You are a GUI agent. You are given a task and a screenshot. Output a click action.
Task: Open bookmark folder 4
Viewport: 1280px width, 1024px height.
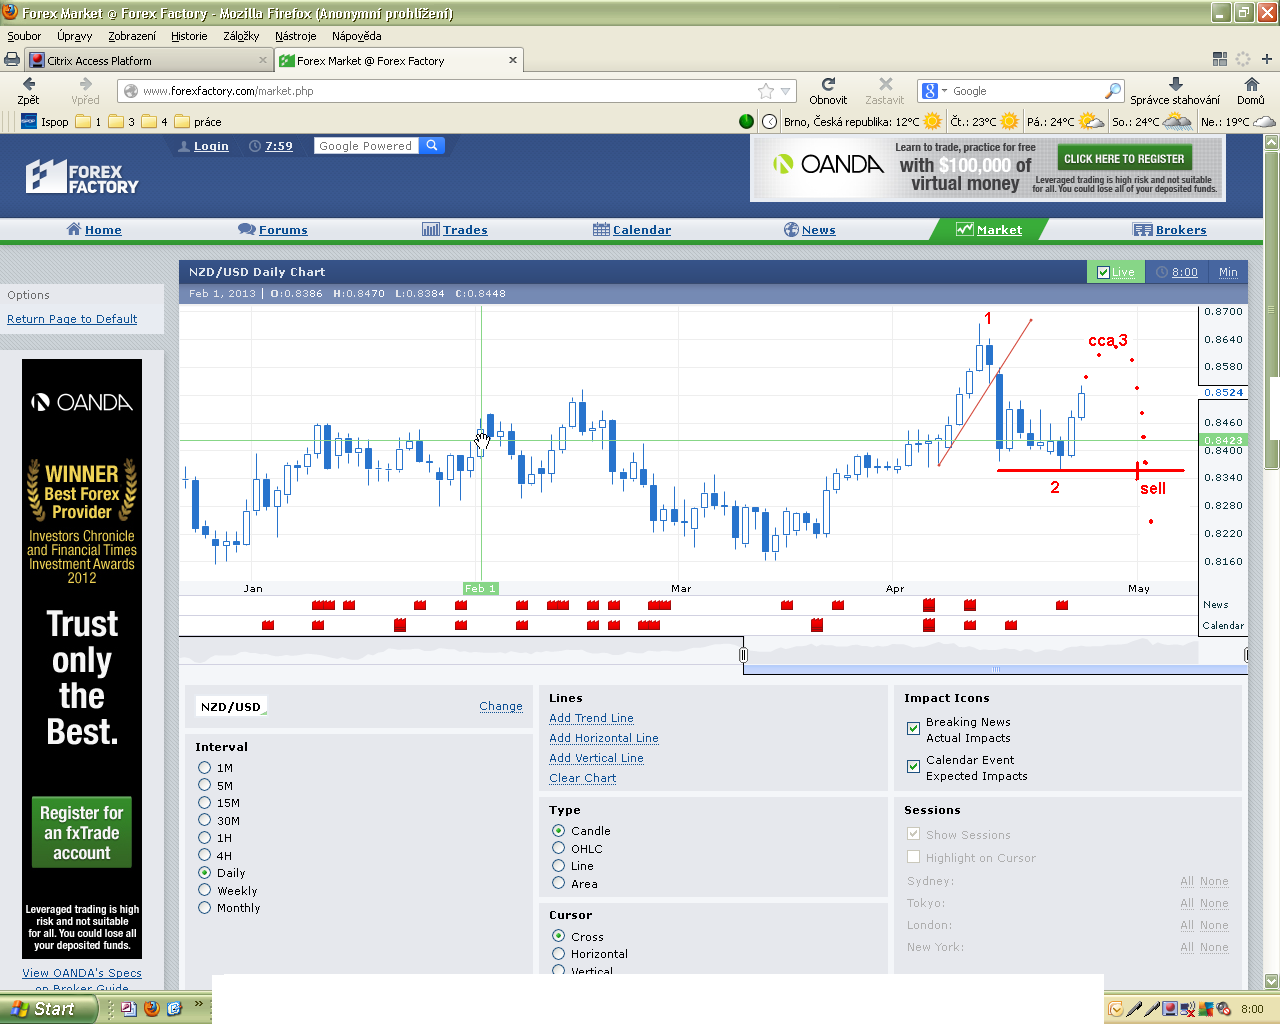coord(155,122)
